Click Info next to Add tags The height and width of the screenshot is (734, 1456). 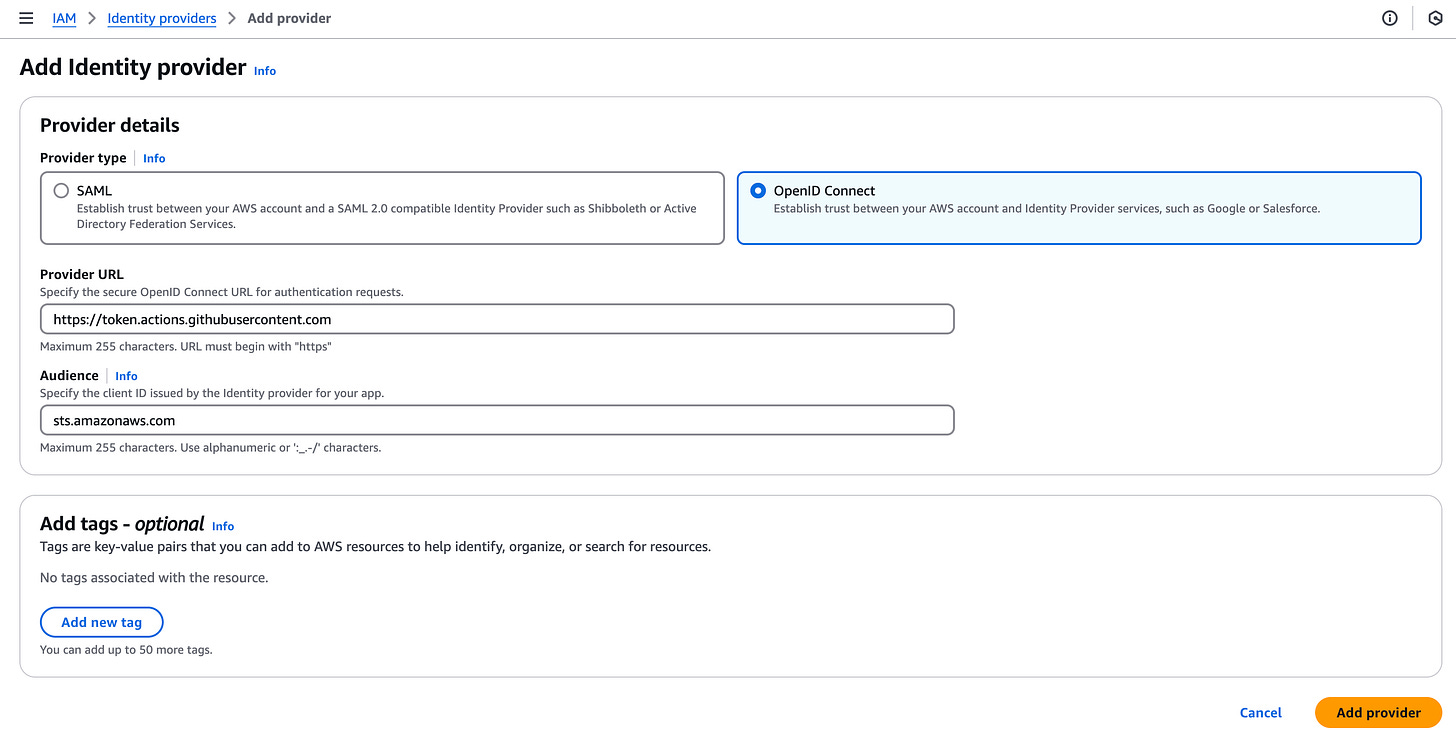(222, 526)
